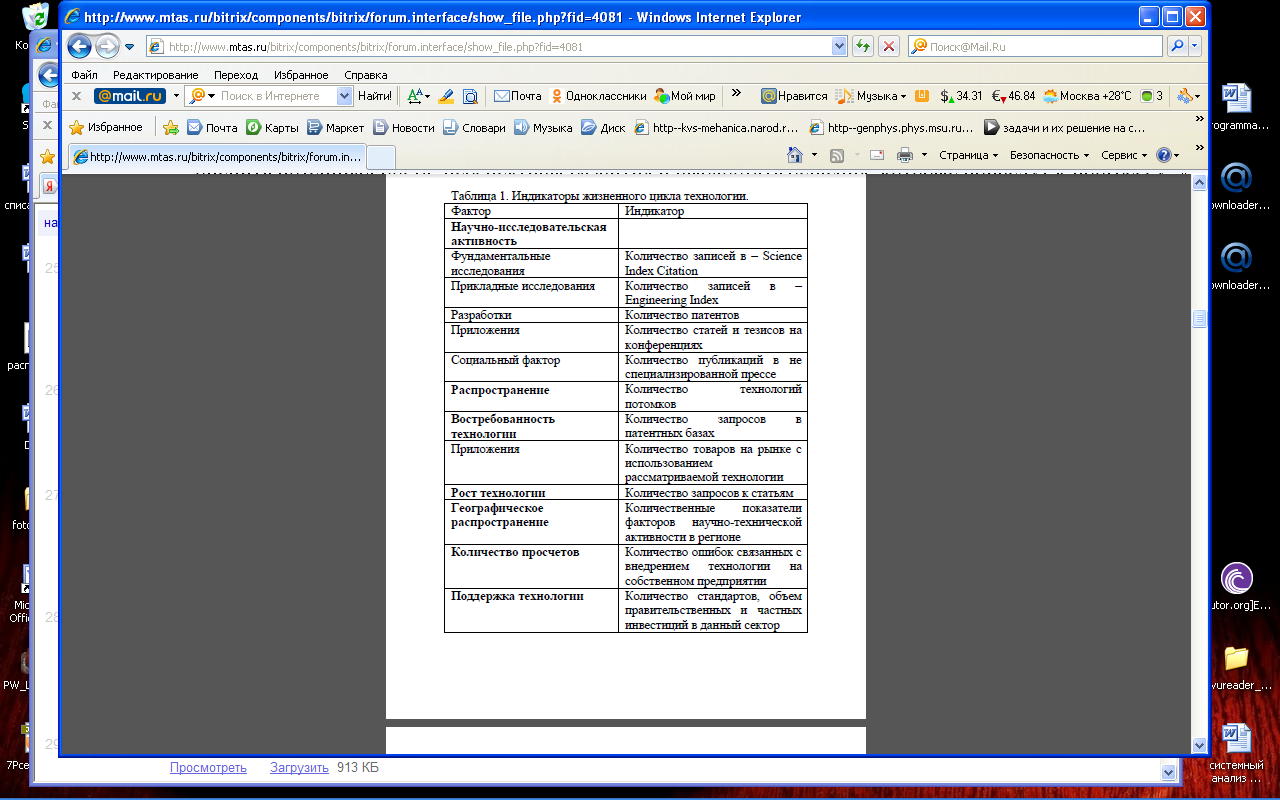Click the highlighter pencil icon
Image resolution: width=1280 pixels, height=800 pixels.
(446, 96)
